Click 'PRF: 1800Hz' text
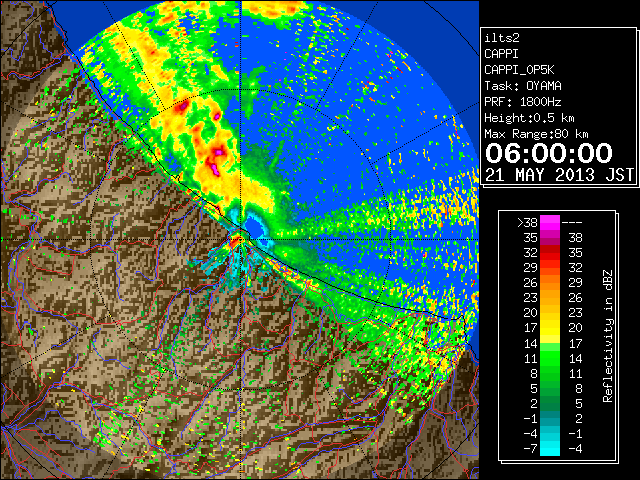The width and height of the screenshot is (640, 480). click(523, 102)
